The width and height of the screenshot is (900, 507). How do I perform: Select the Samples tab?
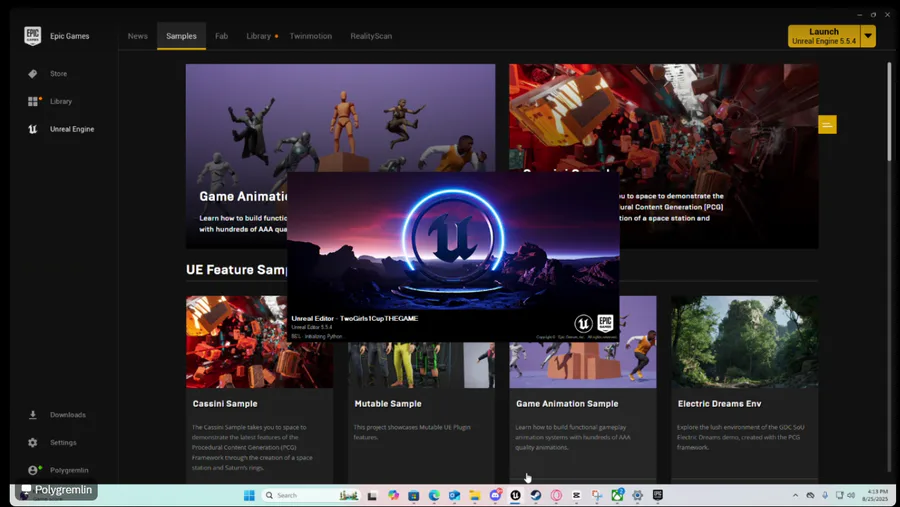[x=181, y=36]
